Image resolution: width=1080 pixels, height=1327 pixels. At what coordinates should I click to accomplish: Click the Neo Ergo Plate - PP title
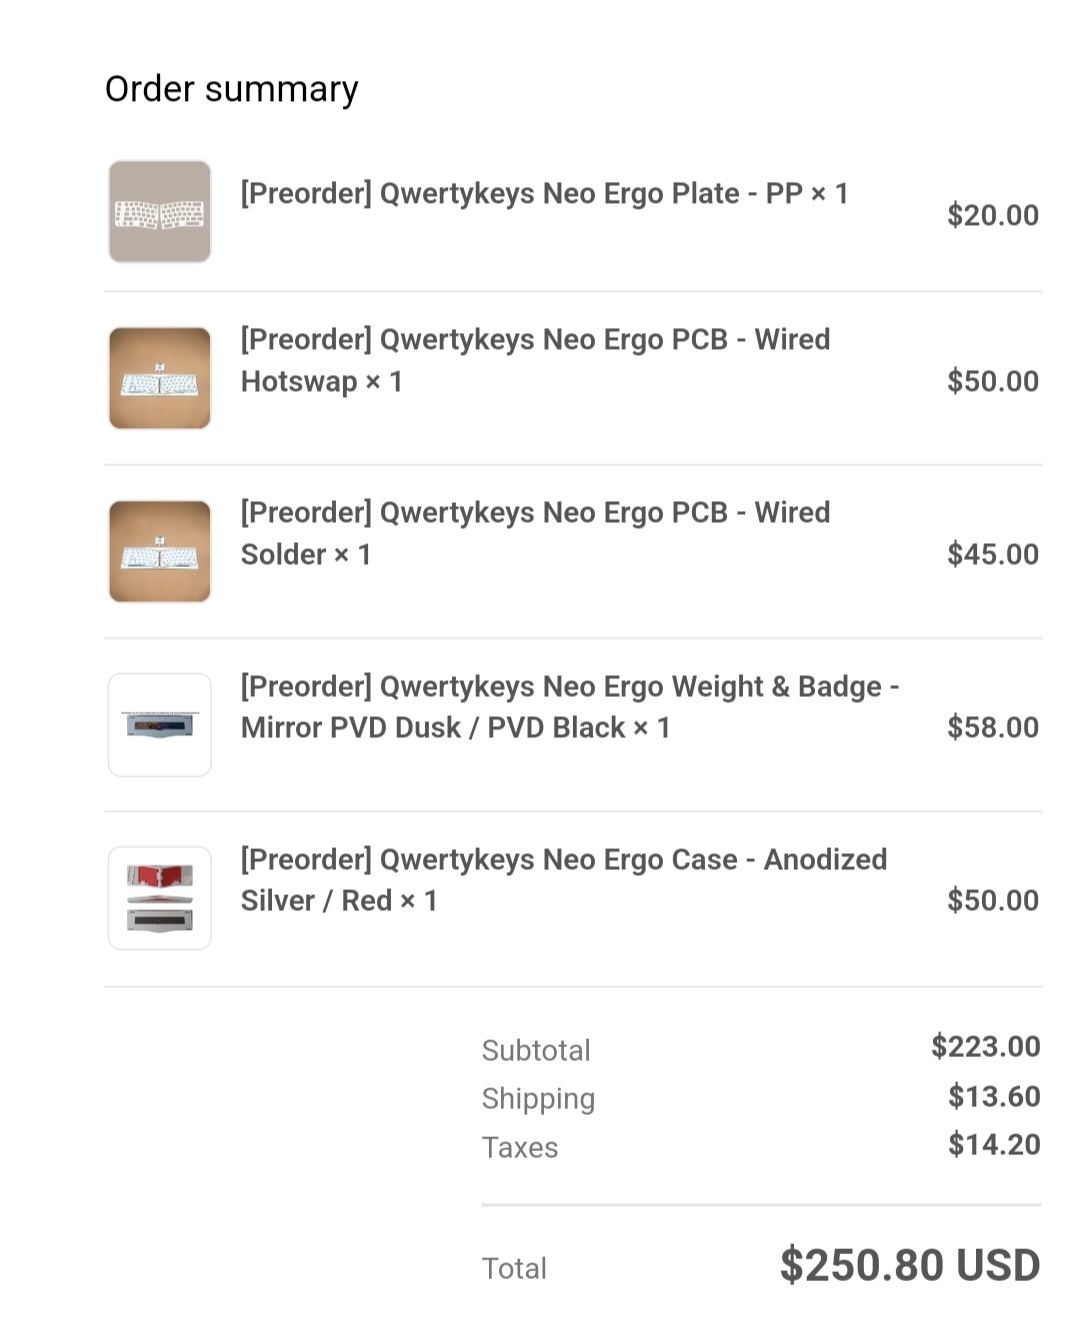(544, 193)
